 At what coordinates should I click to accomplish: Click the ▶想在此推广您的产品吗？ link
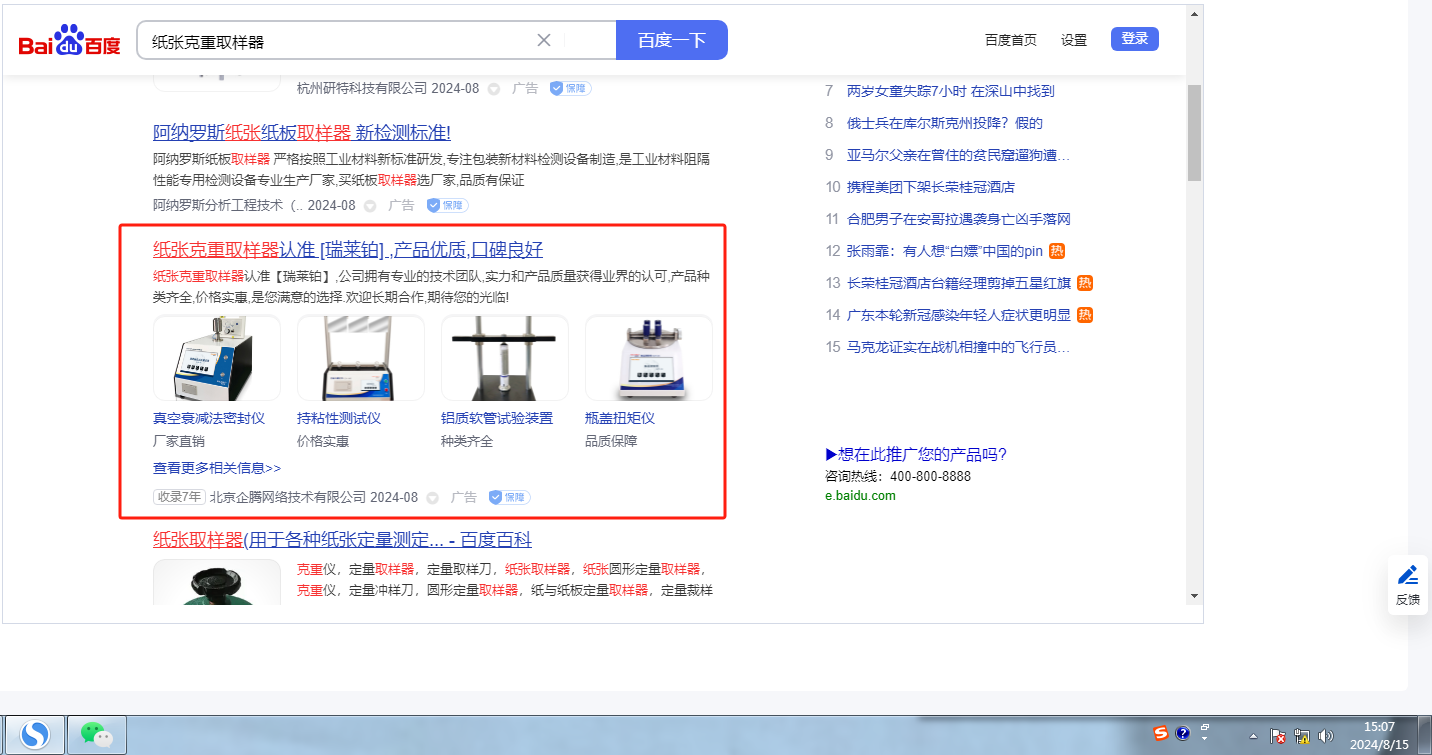(x=916, y=455)
